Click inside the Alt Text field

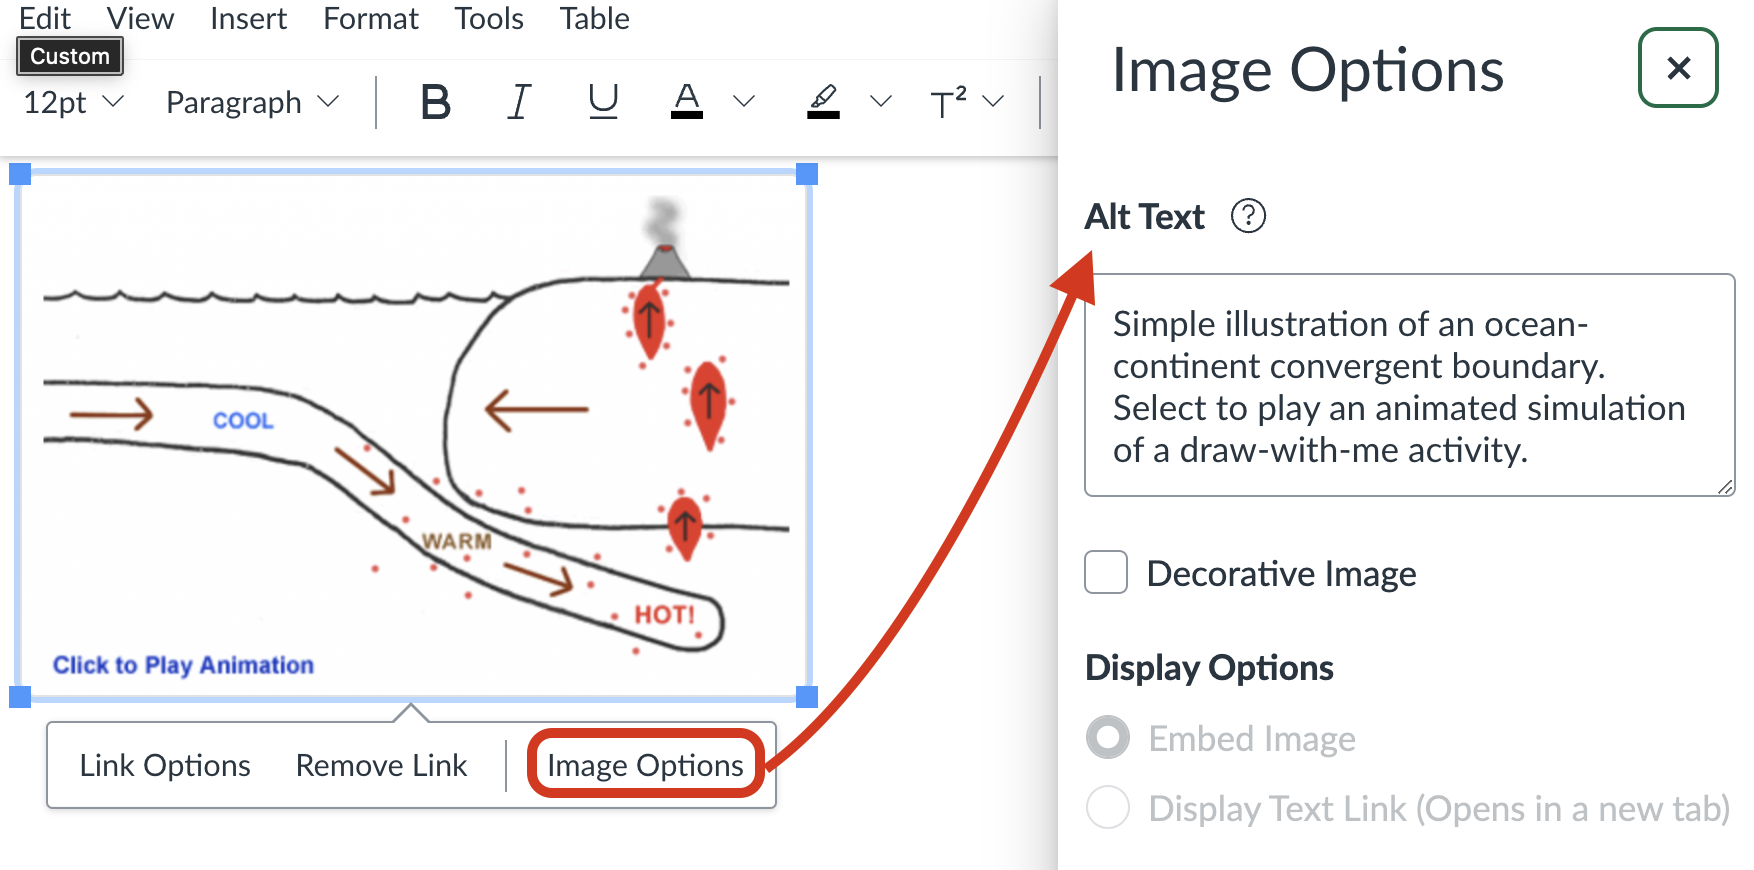1408,386
